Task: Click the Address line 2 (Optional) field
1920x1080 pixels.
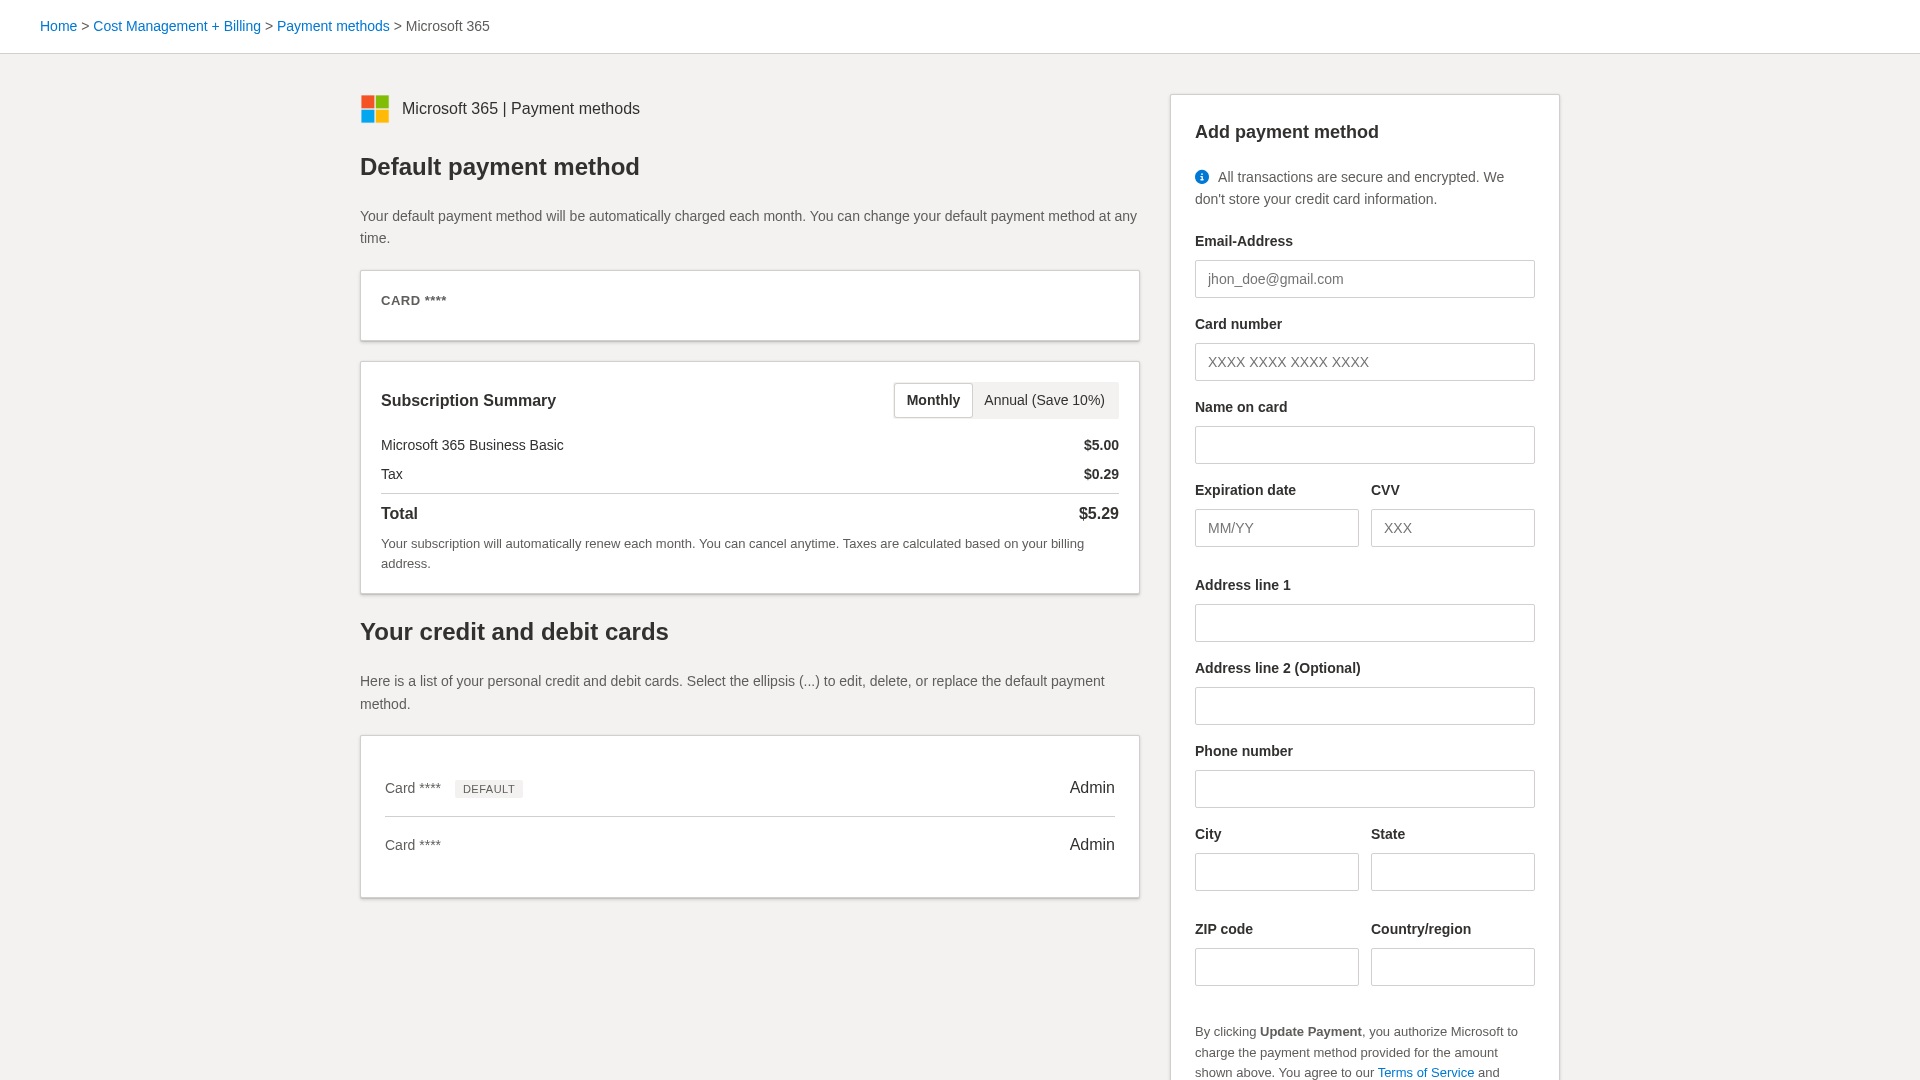Action: (1364, 706)
